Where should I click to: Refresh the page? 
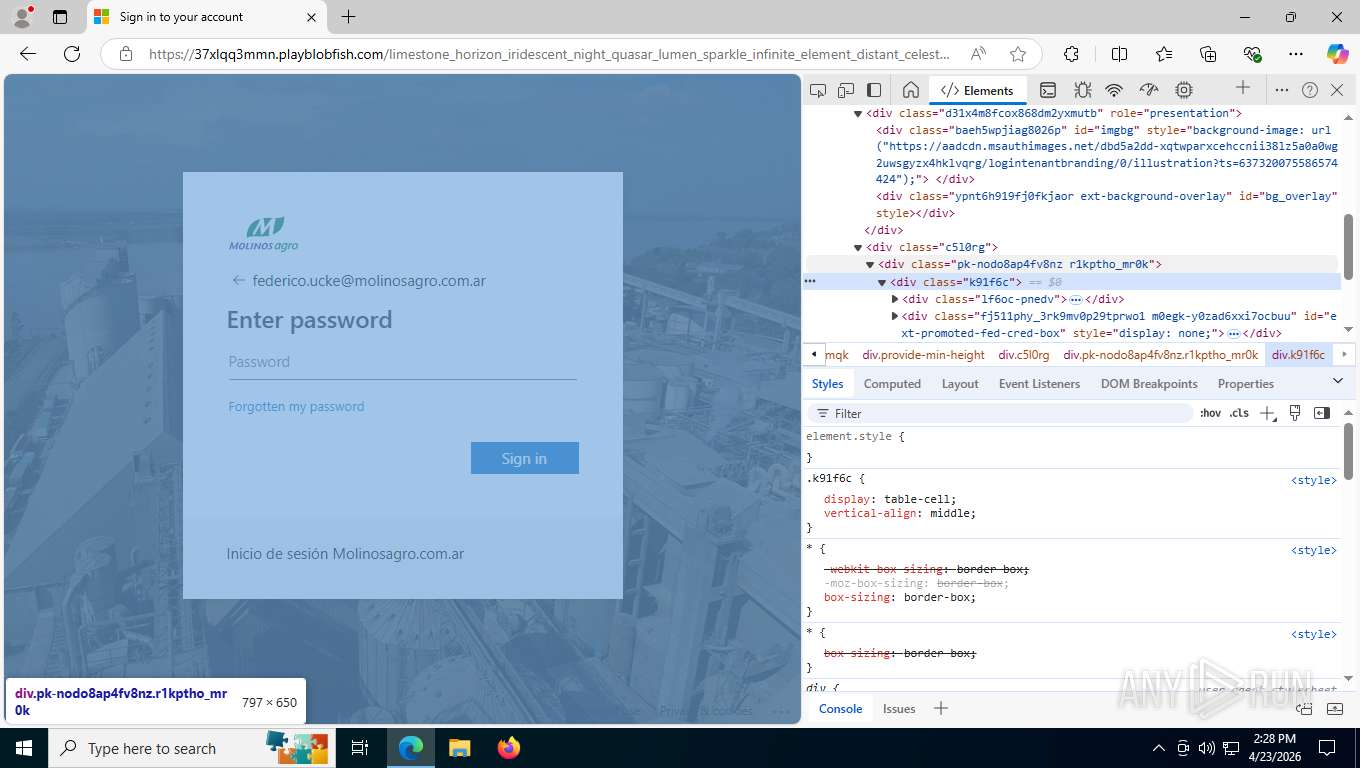click(72, 54)
